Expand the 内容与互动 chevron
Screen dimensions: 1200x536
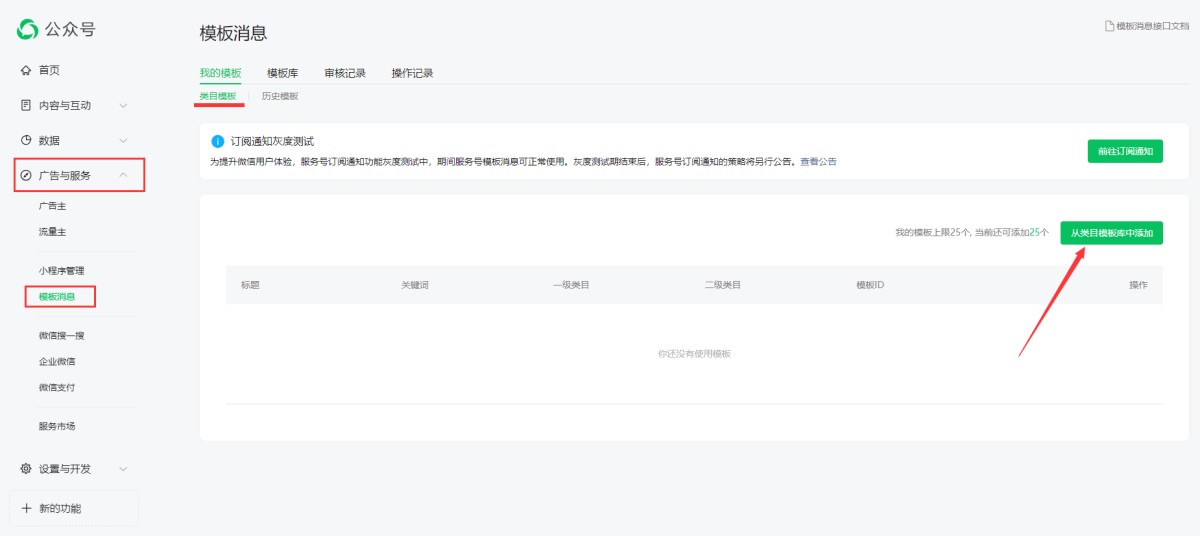coord(123,105)
